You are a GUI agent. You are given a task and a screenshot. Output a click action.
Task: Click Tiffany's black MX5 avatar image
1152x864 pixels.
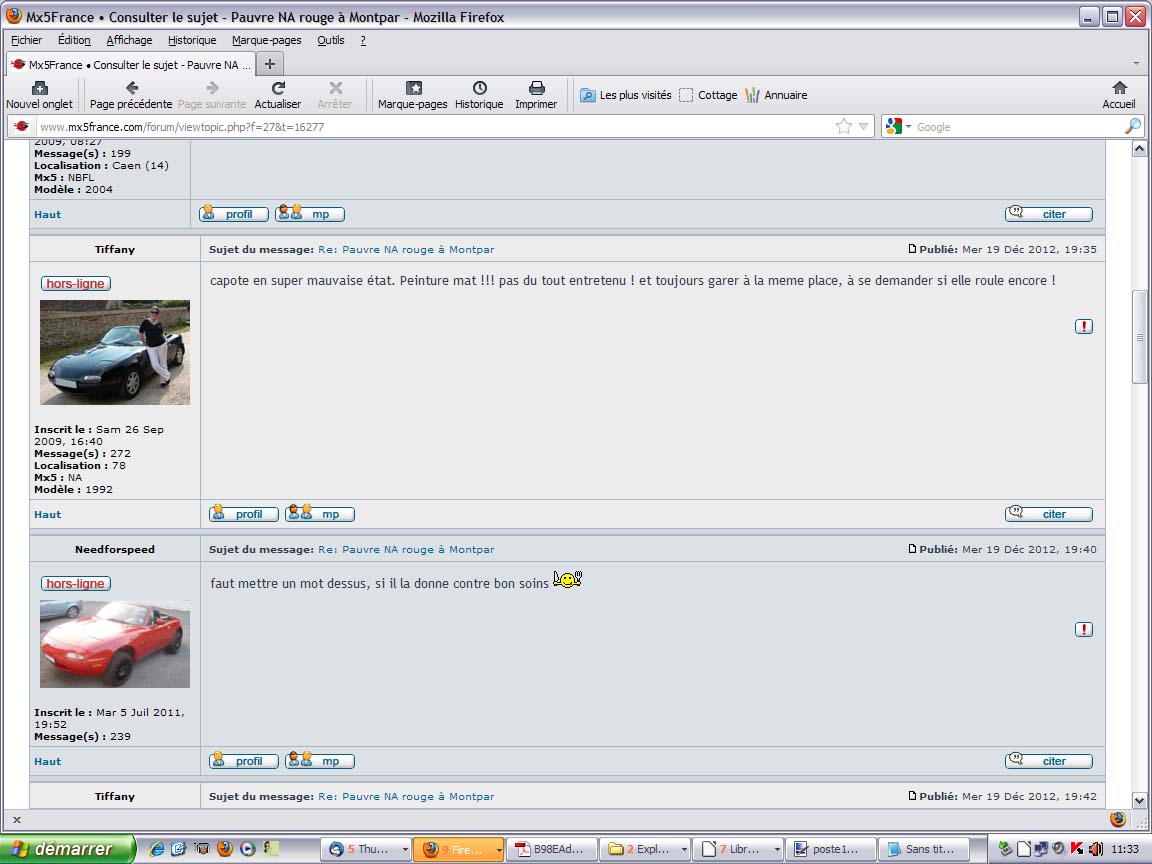(x=115, y=352)
